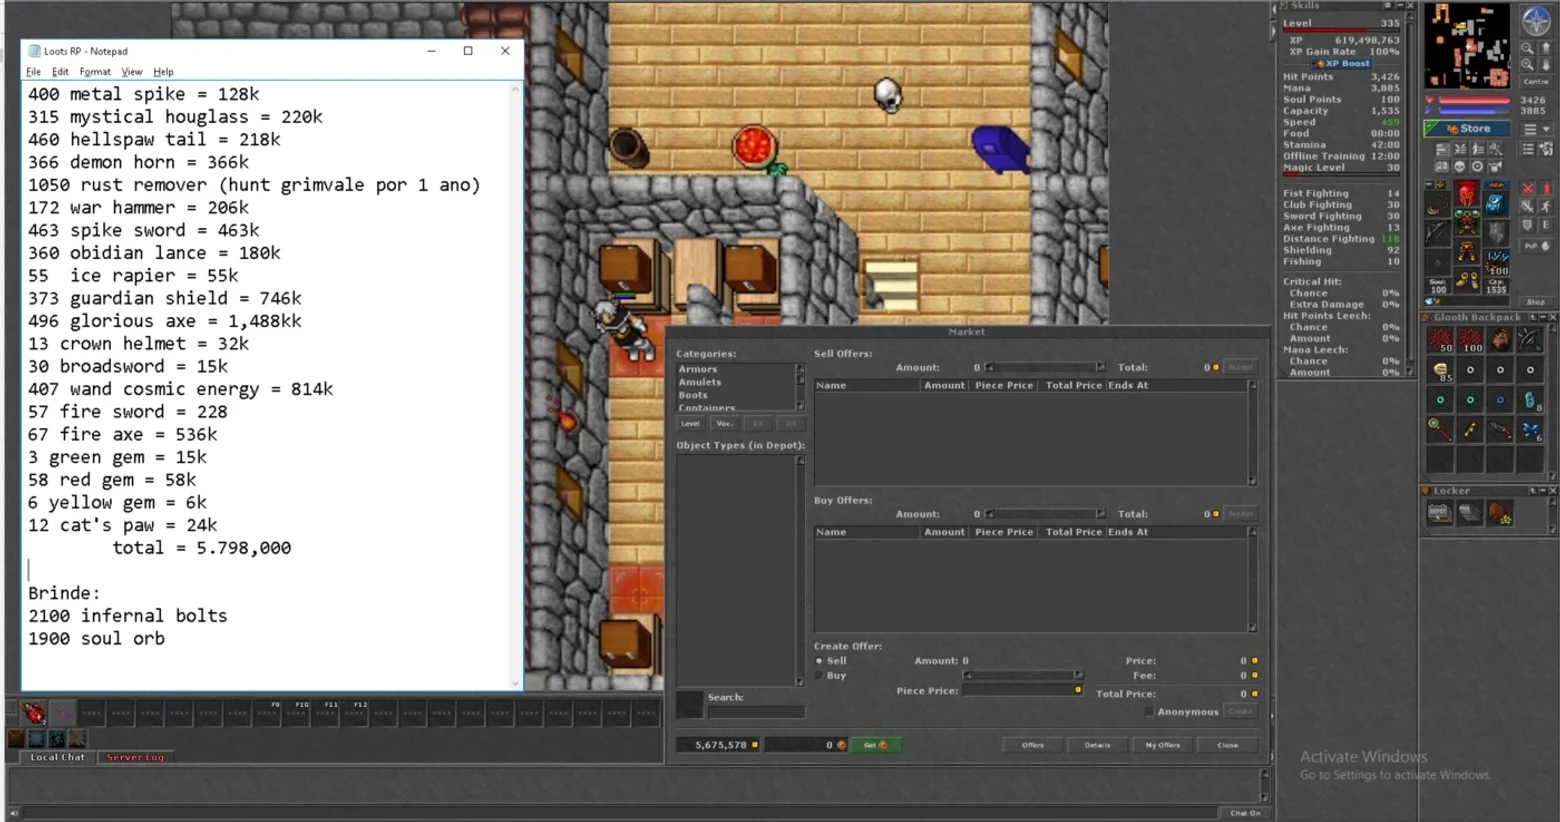Image resolution: width=1560 pixels, height=822 pixels.
Task: Open the Format menu in Notepad
Action: coord(95,72)
